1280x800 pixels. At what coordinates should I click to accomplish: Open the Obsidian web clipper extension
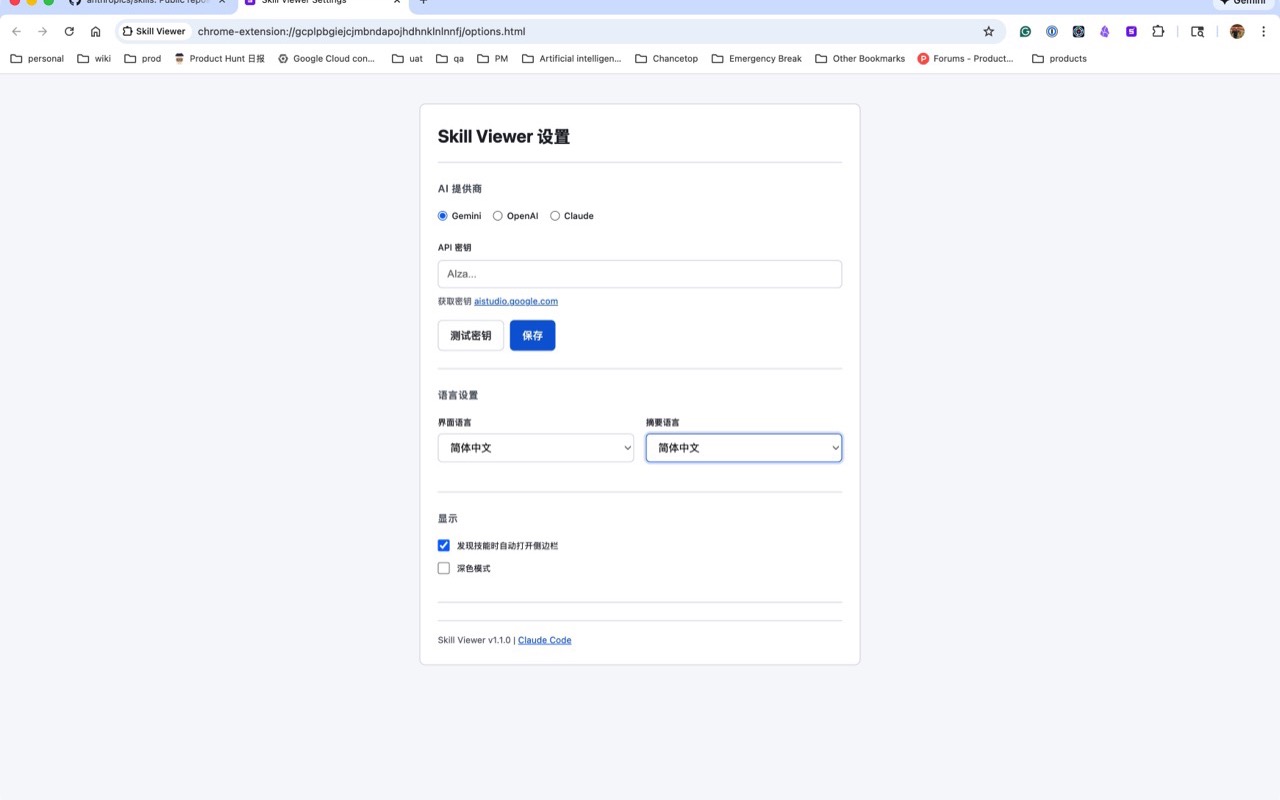tap(1104, 31)
